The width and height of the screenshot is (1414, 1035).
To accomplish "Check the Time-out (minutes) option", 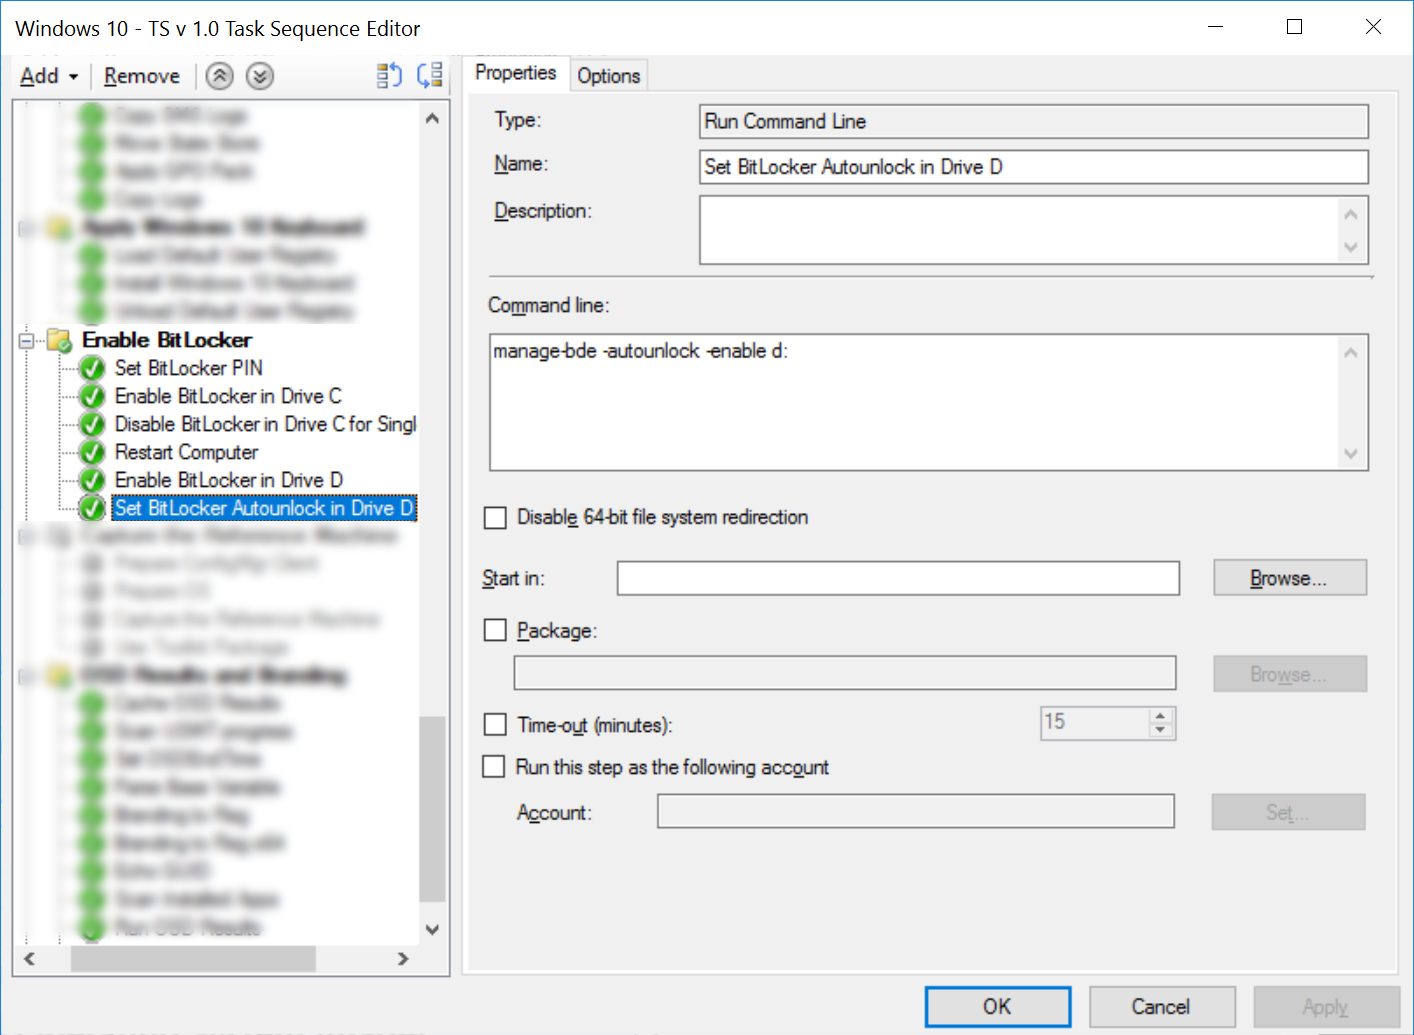I will click(x=496, y=723).
